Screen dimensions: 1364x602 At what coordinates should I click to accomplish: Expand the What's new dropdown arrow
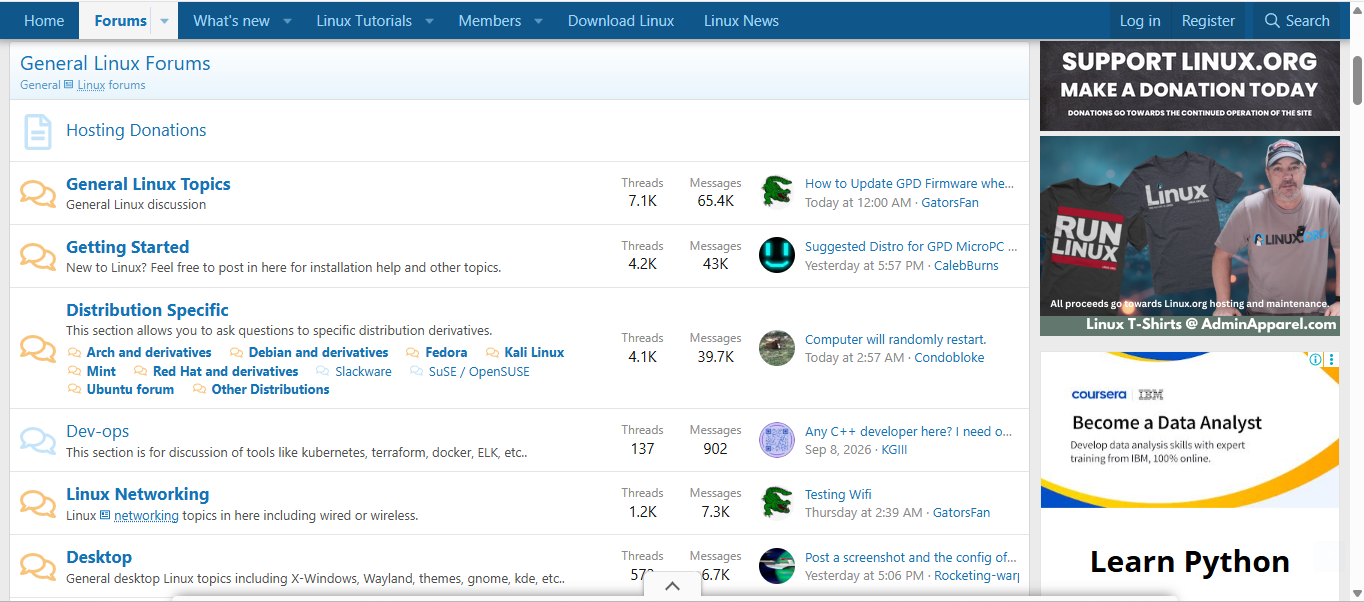[287, 21]
